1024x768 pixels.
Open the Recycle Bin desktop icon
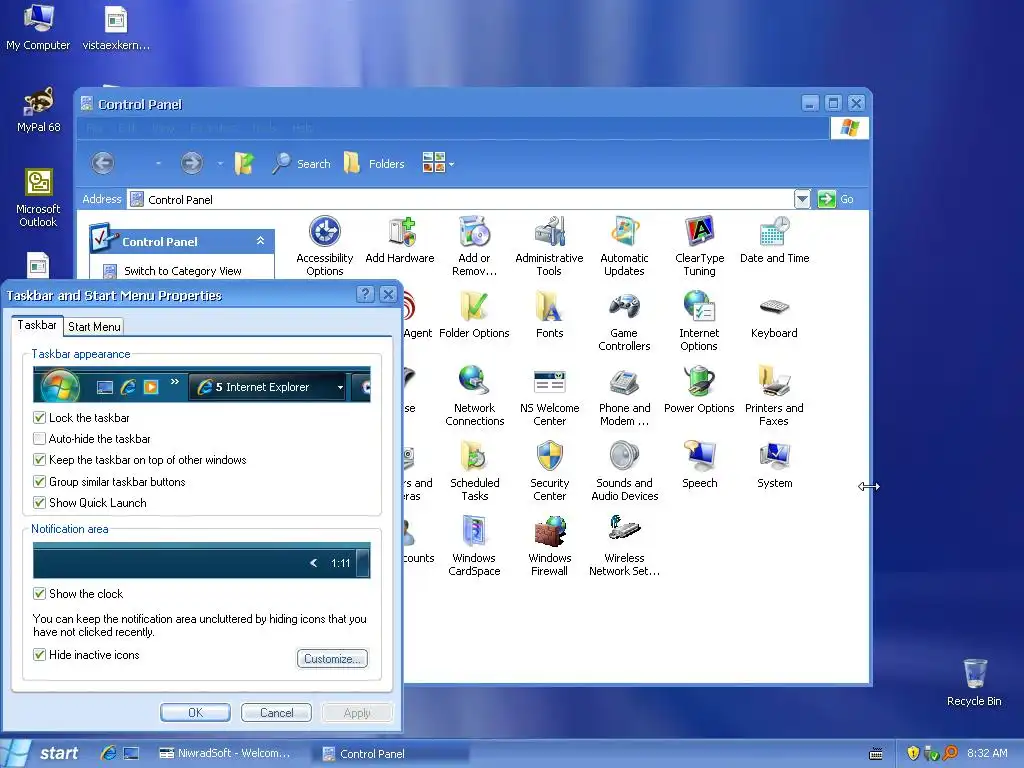[x=974, y=682]
